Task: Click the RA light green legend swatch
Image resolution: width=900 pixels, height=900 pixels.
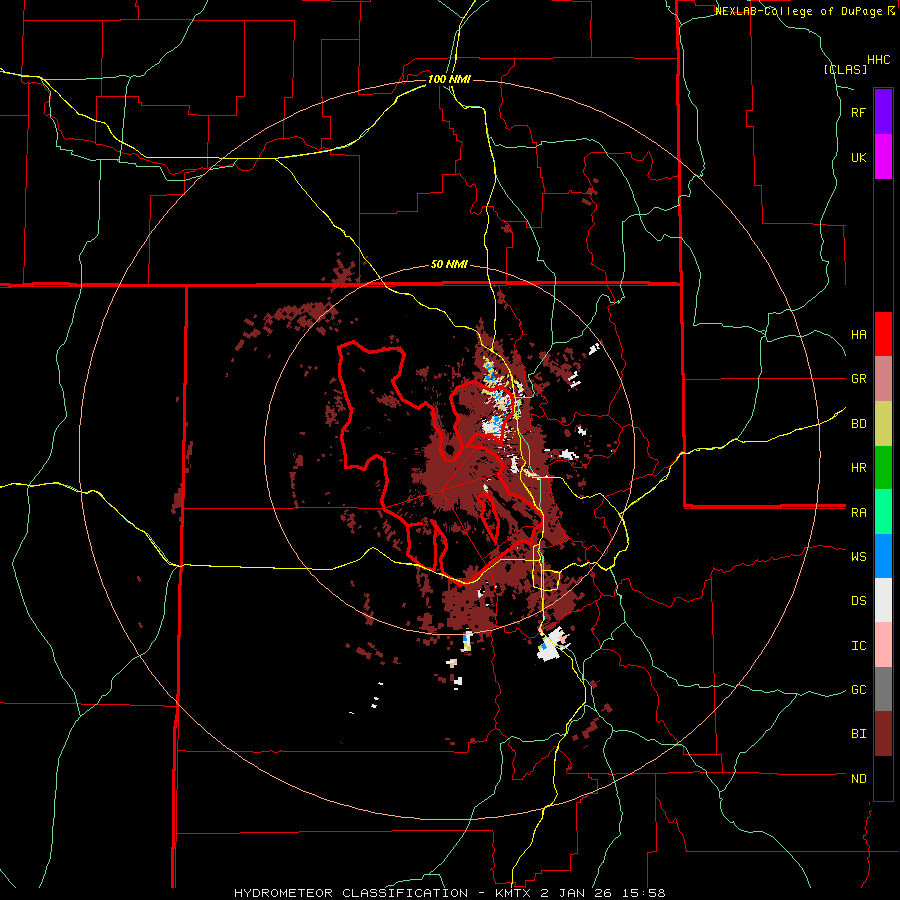Action: click(x=883, y=512)
